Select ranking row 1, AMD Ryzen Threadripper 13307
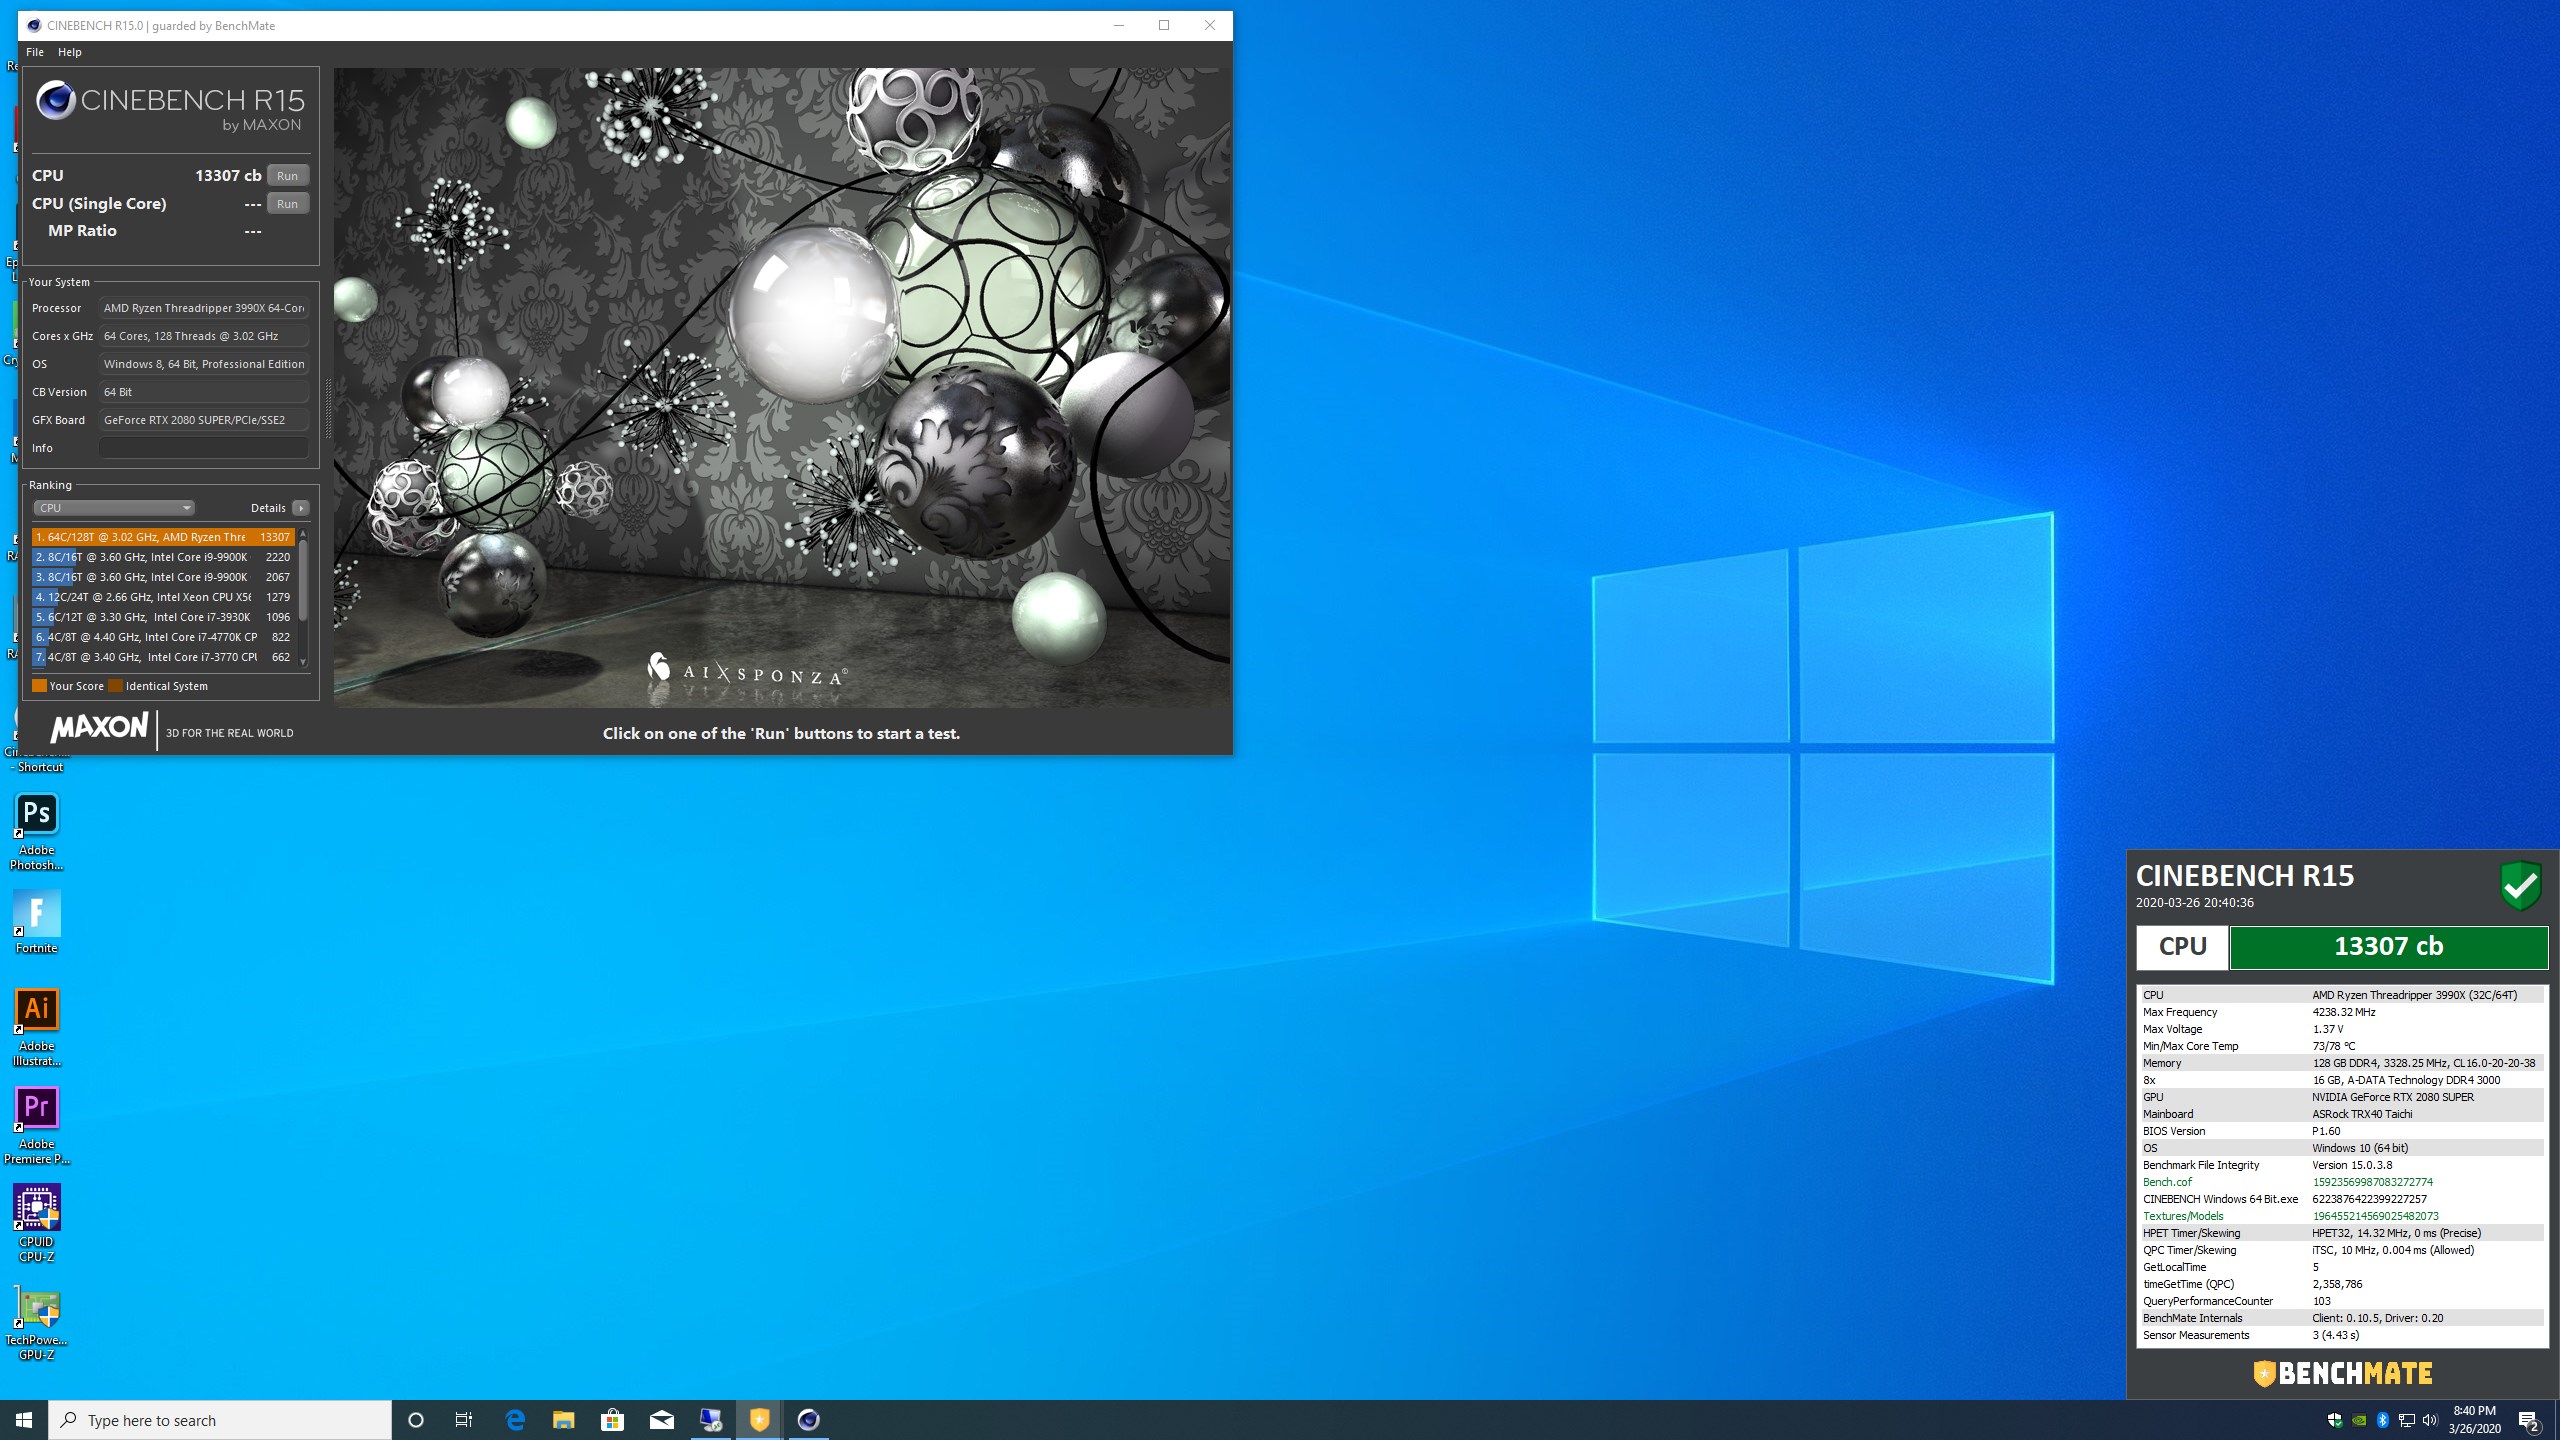The width and height of the screenshot is (2560, 1440). tap(163, 537)
